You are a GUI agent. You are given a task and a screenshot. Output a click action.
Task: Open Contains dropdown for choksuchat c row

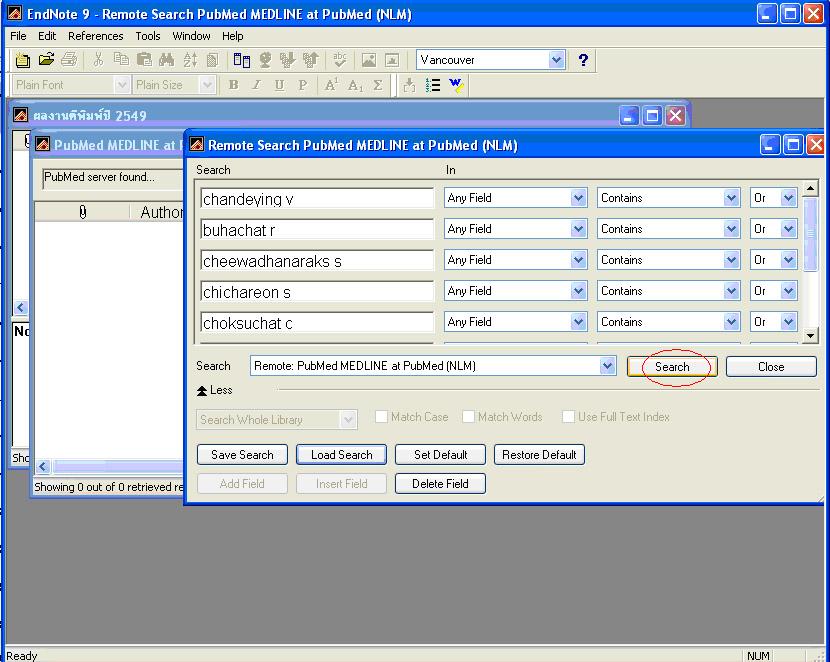(x=732, y=322)
